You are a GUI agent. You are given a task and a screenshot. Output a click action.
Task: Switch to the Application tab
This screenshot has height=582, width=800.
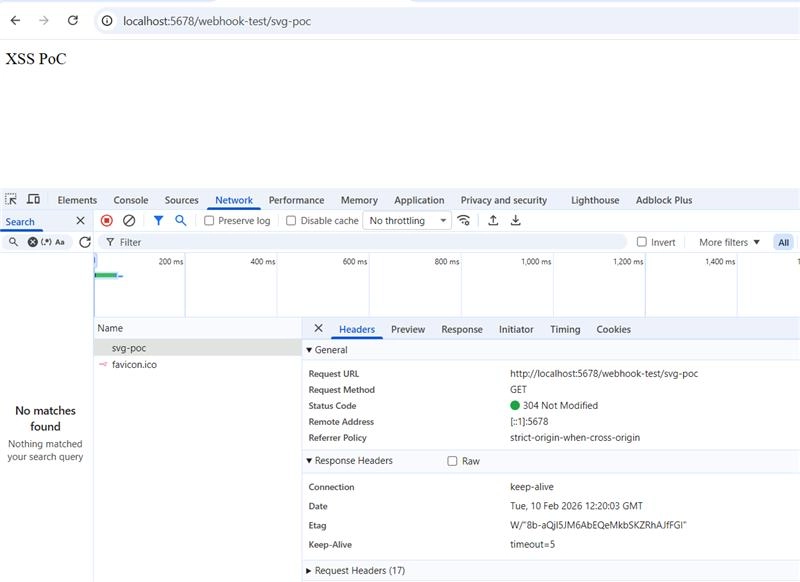pyautogui.click(x=419, y=200)
